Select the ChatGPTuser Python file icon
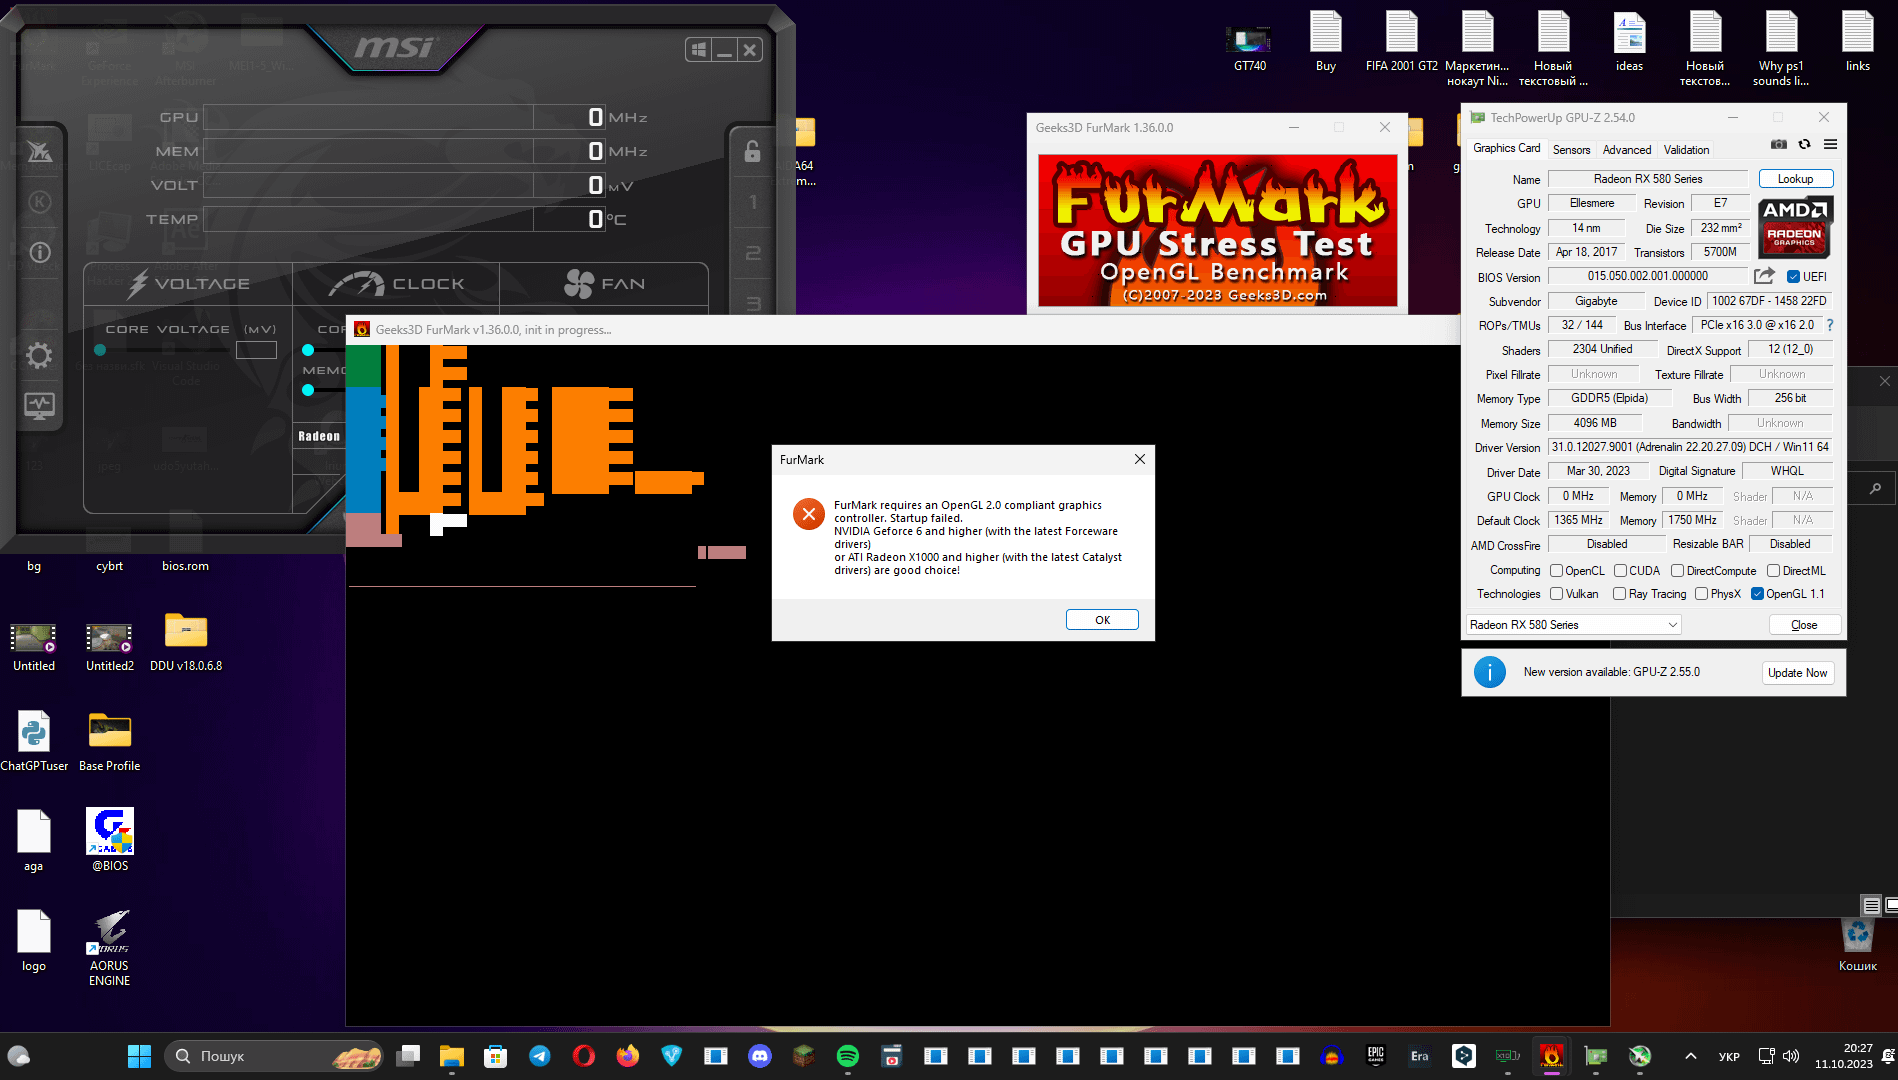Image resolution: width=1898 pixels, height=1080 pixels. pyautogui.click(x=34, y=741)
